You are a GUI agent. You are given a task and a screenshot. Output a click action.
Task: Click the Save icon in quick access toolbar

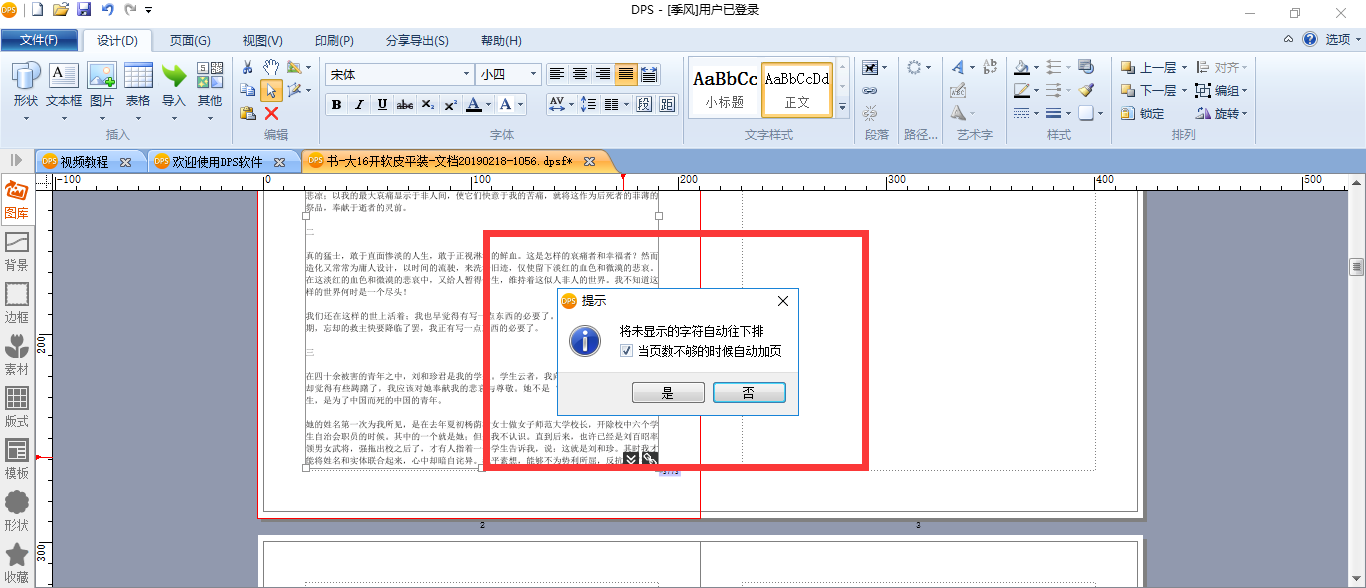click(84, 10)
